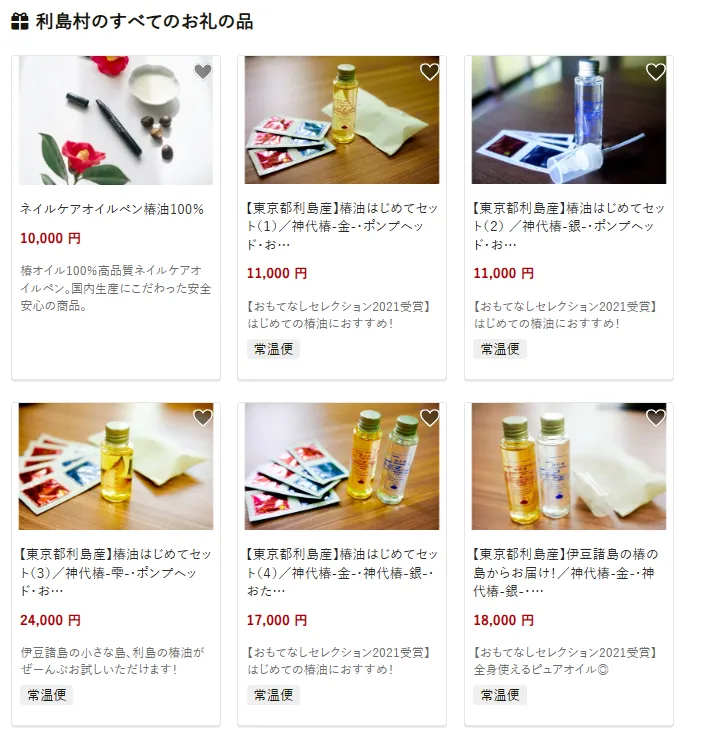Viewport: 702px width, 742px height.
Task: Click heart icon on 伊豆諸島の椿の島 card
Action: coord(656,417)
